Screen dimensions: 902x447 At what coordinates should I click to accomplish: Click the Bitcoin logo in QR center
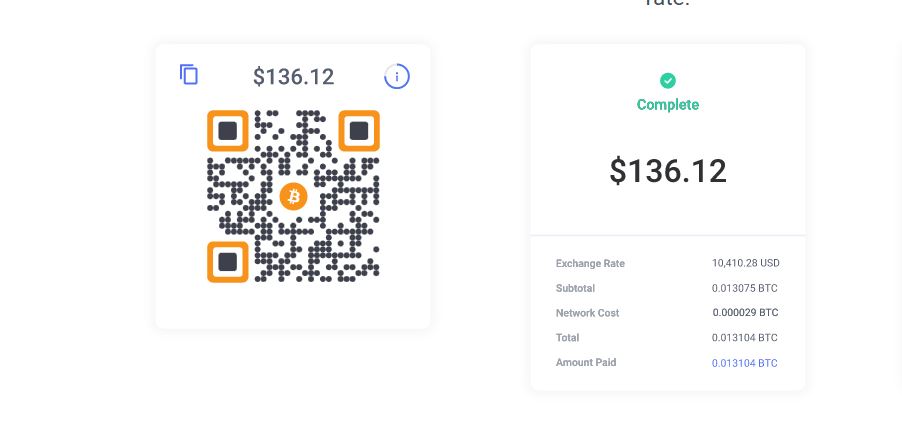point(293,197)
